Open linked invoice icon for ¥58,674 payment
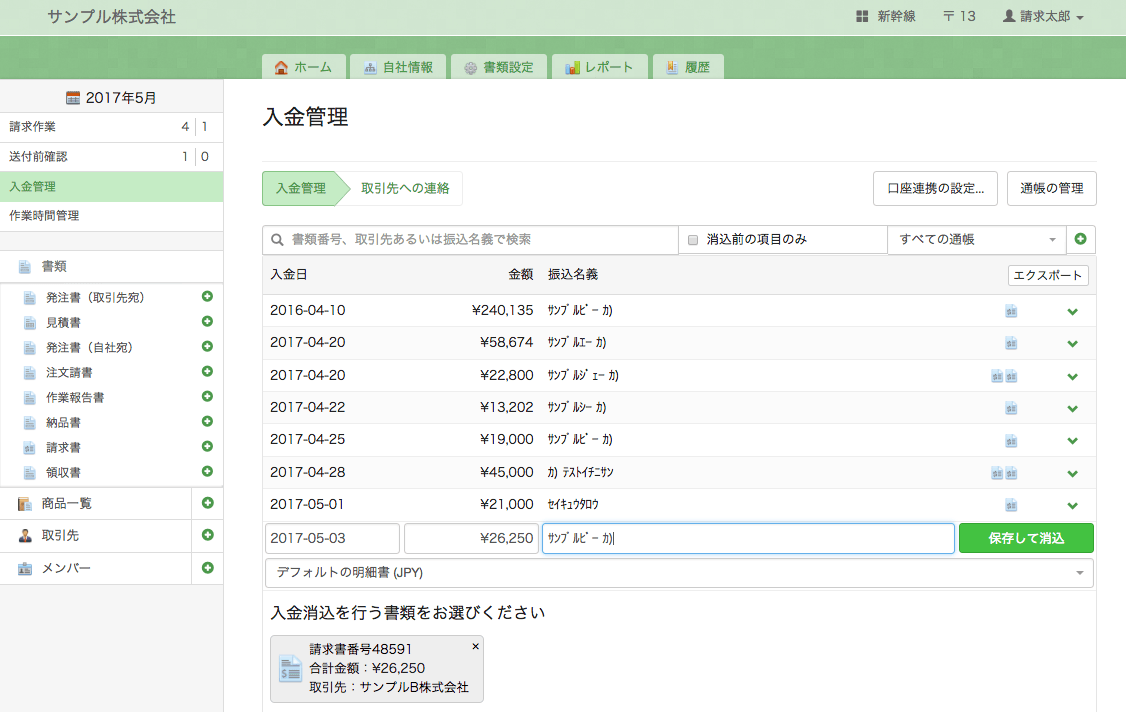 (x=1011, y=343)
